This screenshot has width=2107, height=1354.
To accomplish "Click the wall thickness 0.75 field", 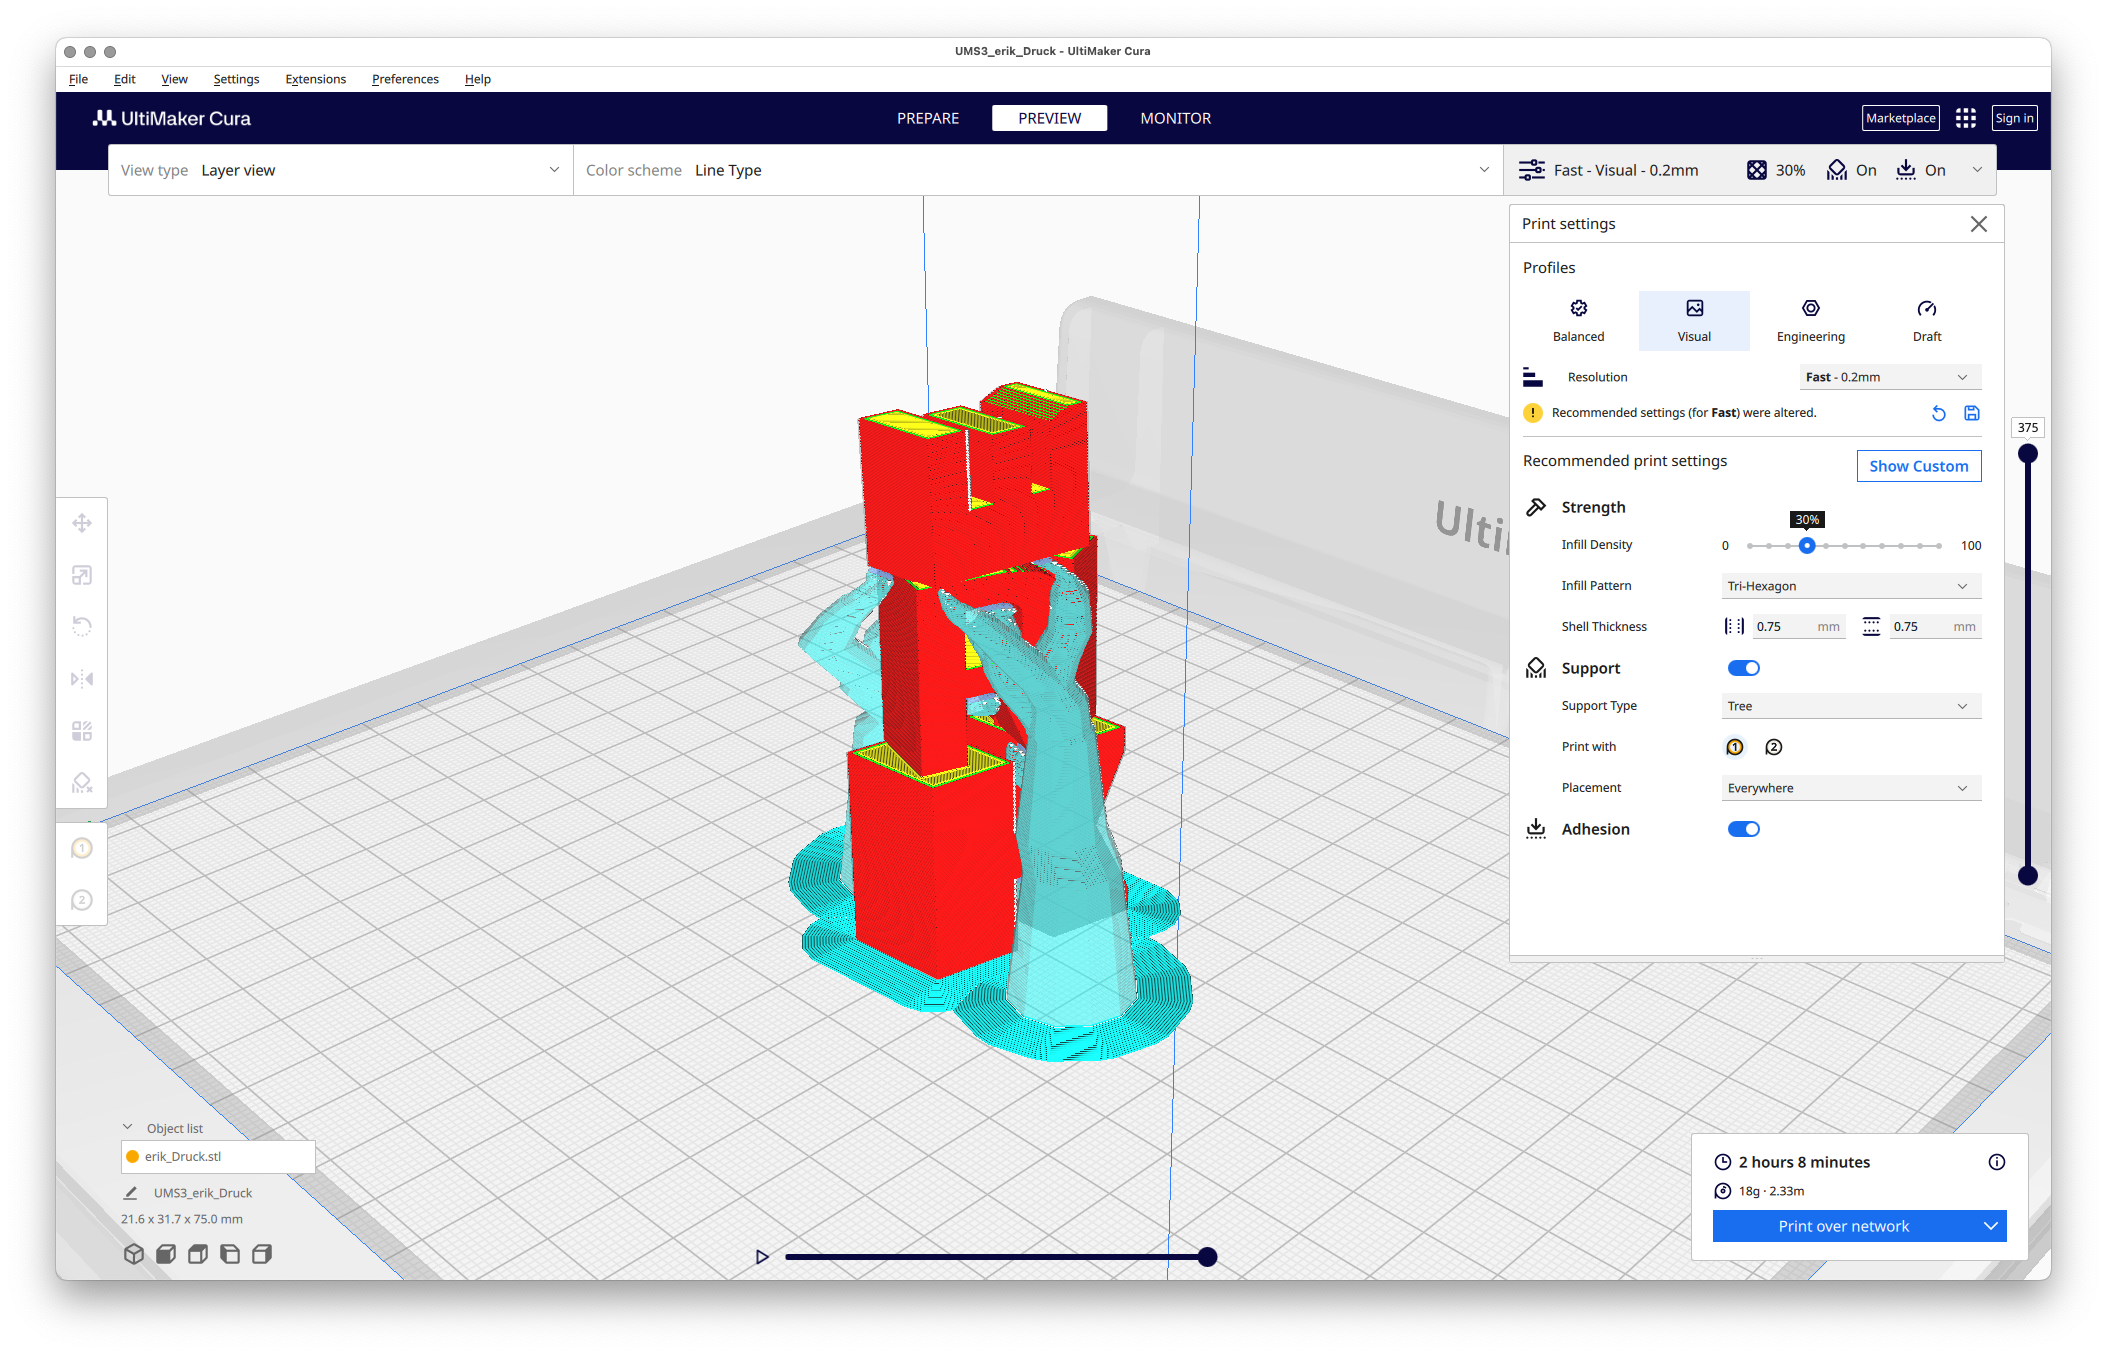I will pos(1798,627).
